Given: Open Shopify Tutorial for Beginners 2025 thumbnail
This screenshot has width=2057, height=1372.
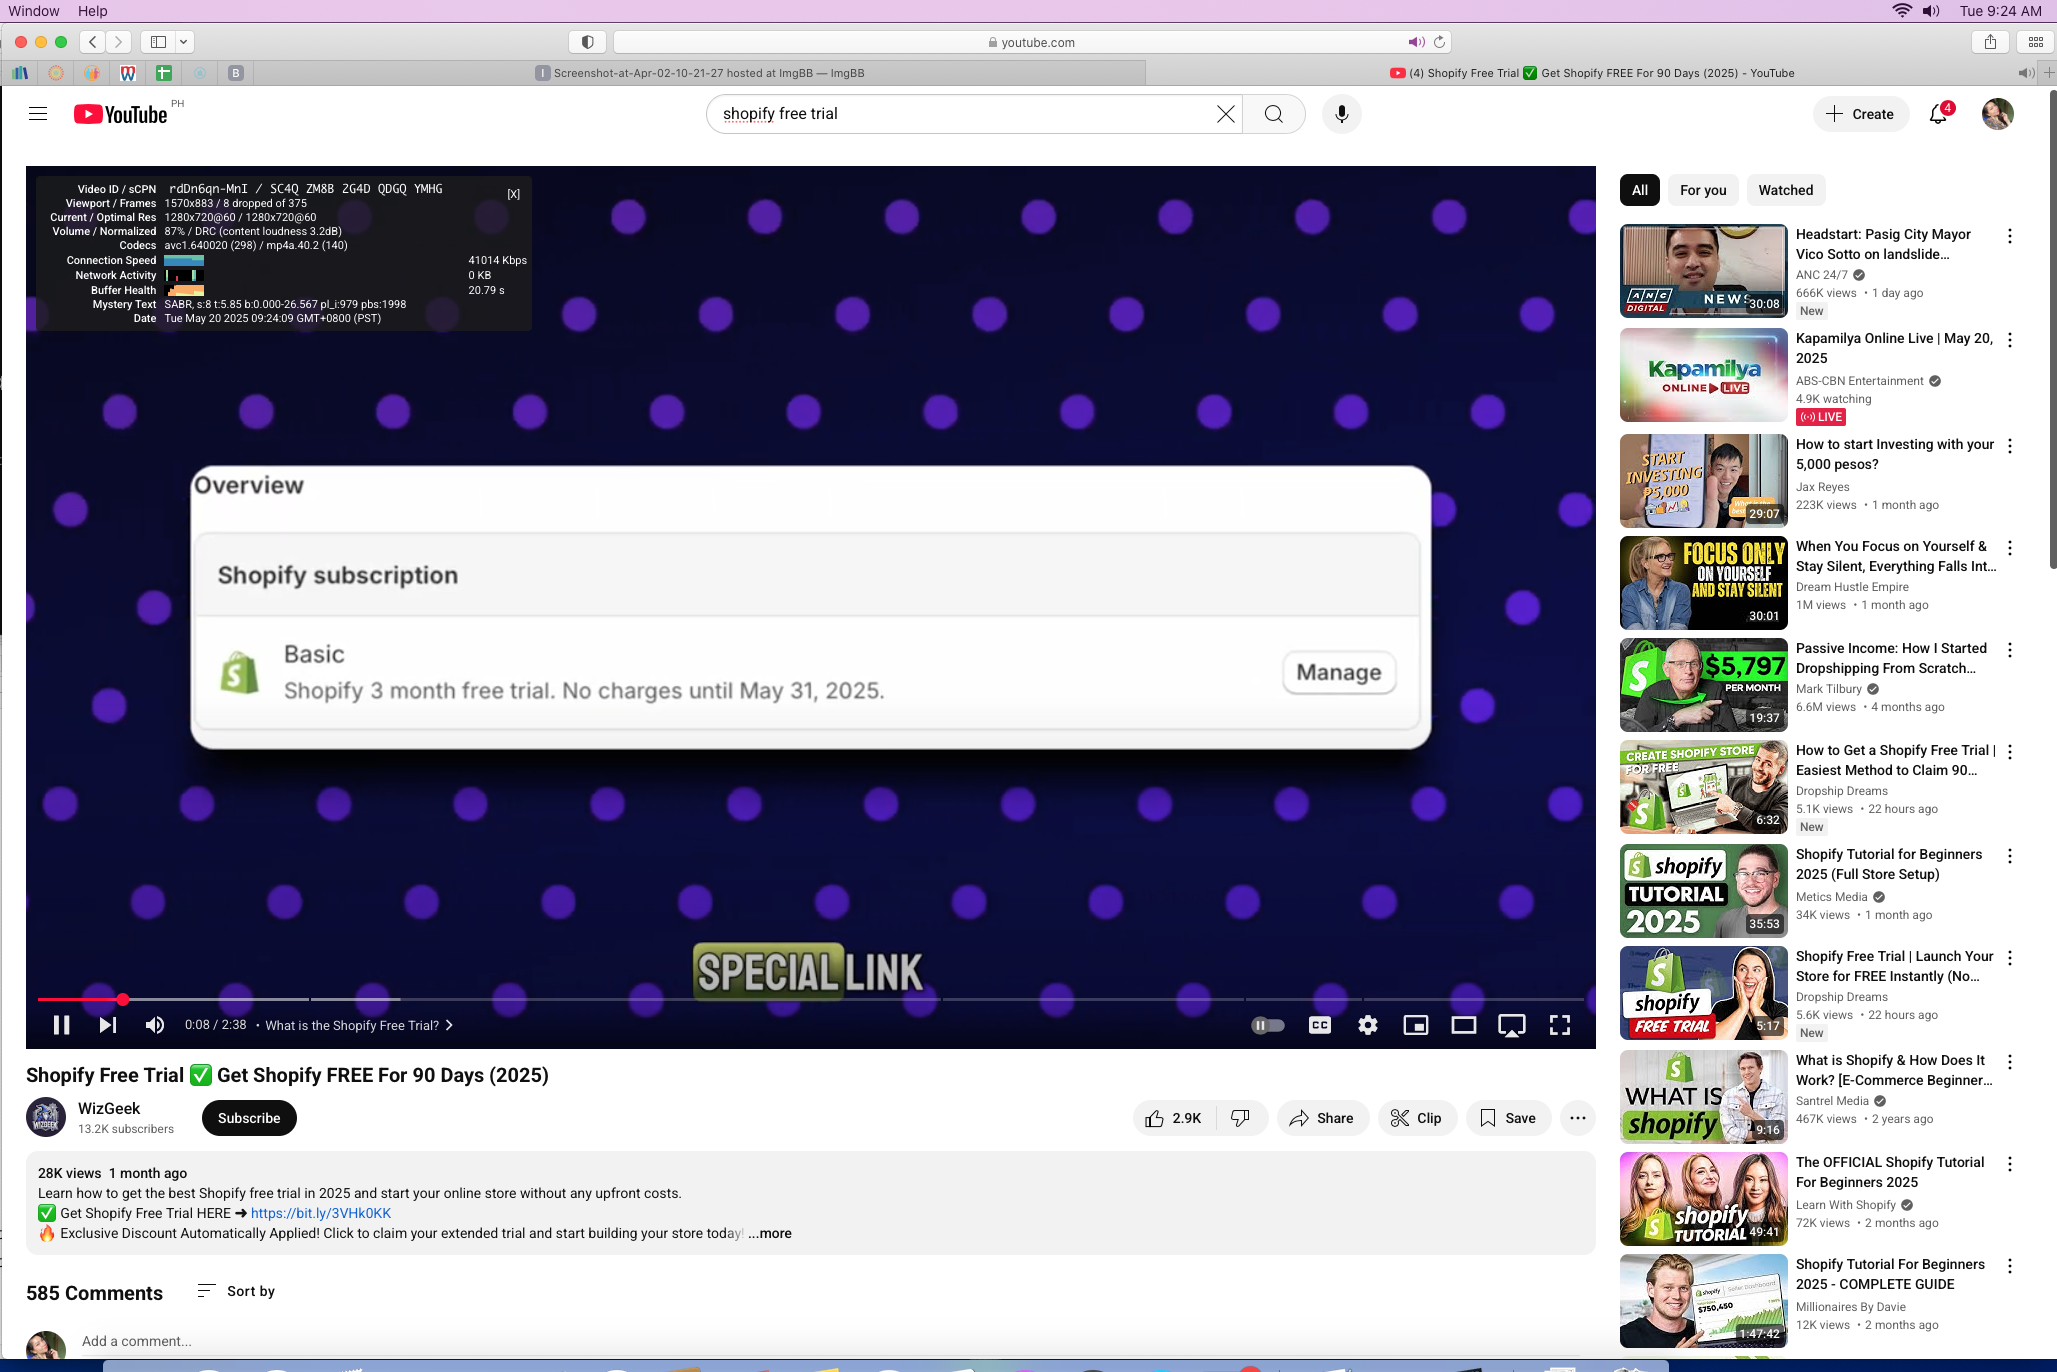Looking at the screenshot, I should [1703, 891].
